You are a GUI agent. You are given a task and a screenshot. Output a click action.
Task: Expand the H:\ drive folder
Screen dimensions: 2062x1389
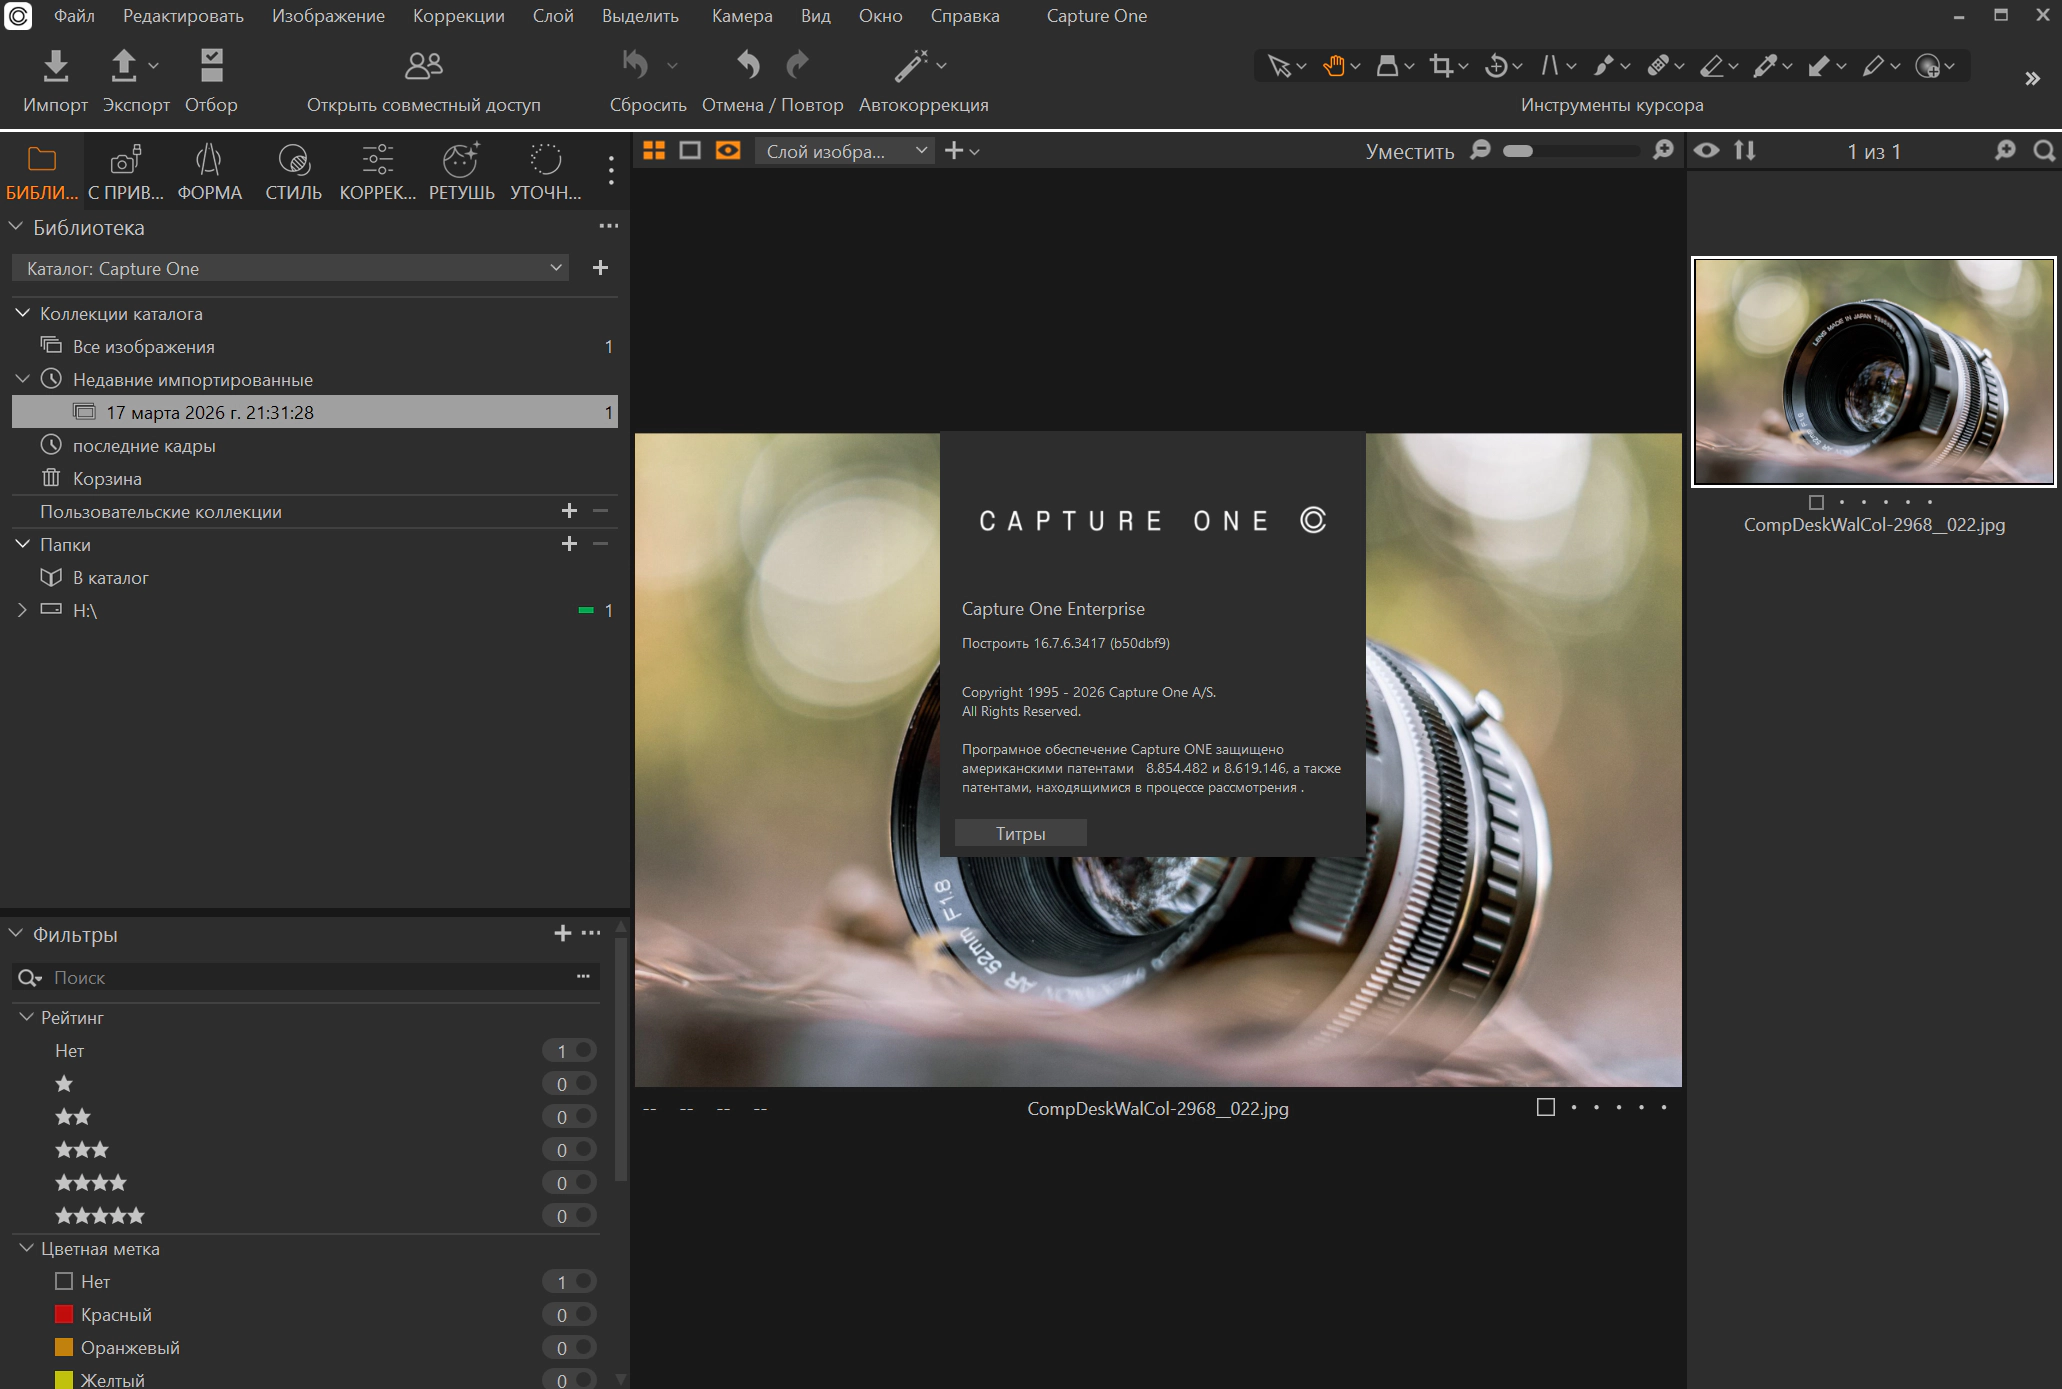pyautogui.click(x=22, y=610)
